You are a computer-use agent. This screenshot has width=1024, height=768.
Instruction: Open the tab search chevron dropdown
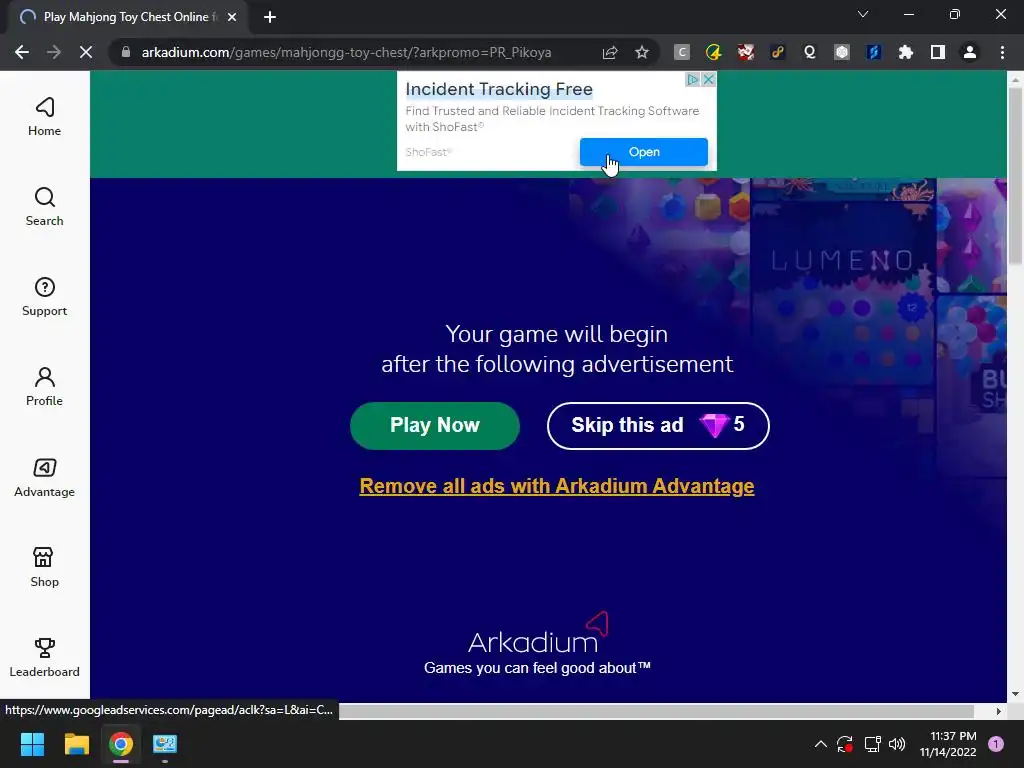click(863, 14)
